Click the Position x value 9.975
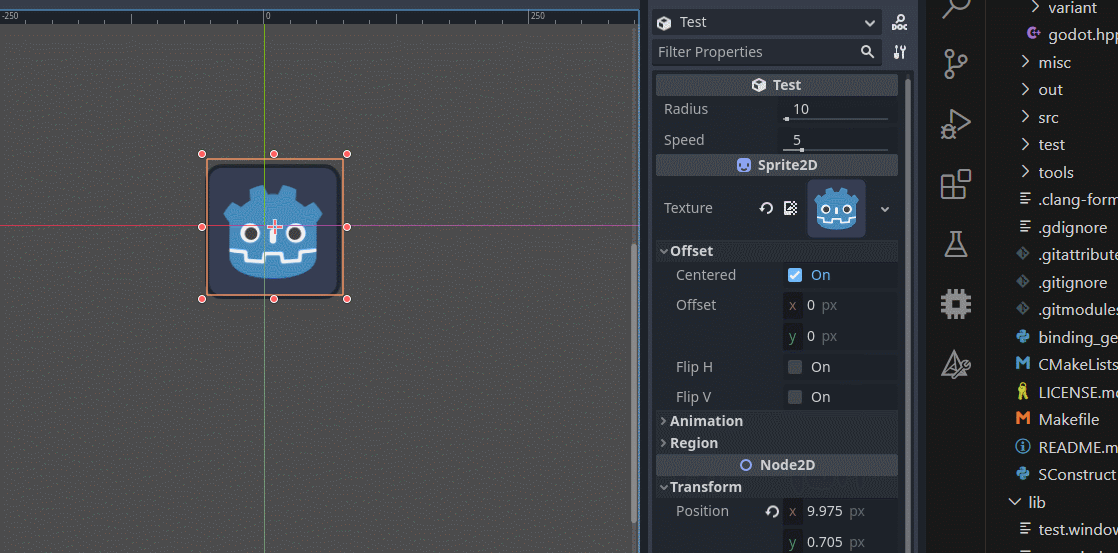Image resolution: width=1118 pixels, height=553 pixels. [x=824, y=512]
